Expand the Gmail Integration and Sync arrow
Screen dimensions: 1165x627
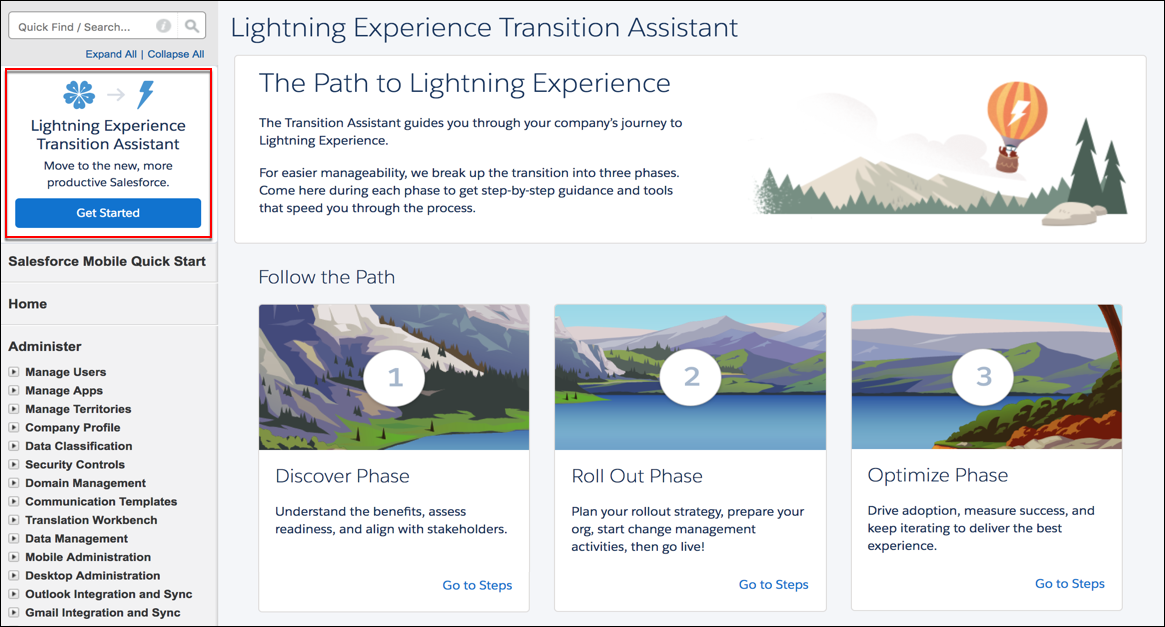13,613
